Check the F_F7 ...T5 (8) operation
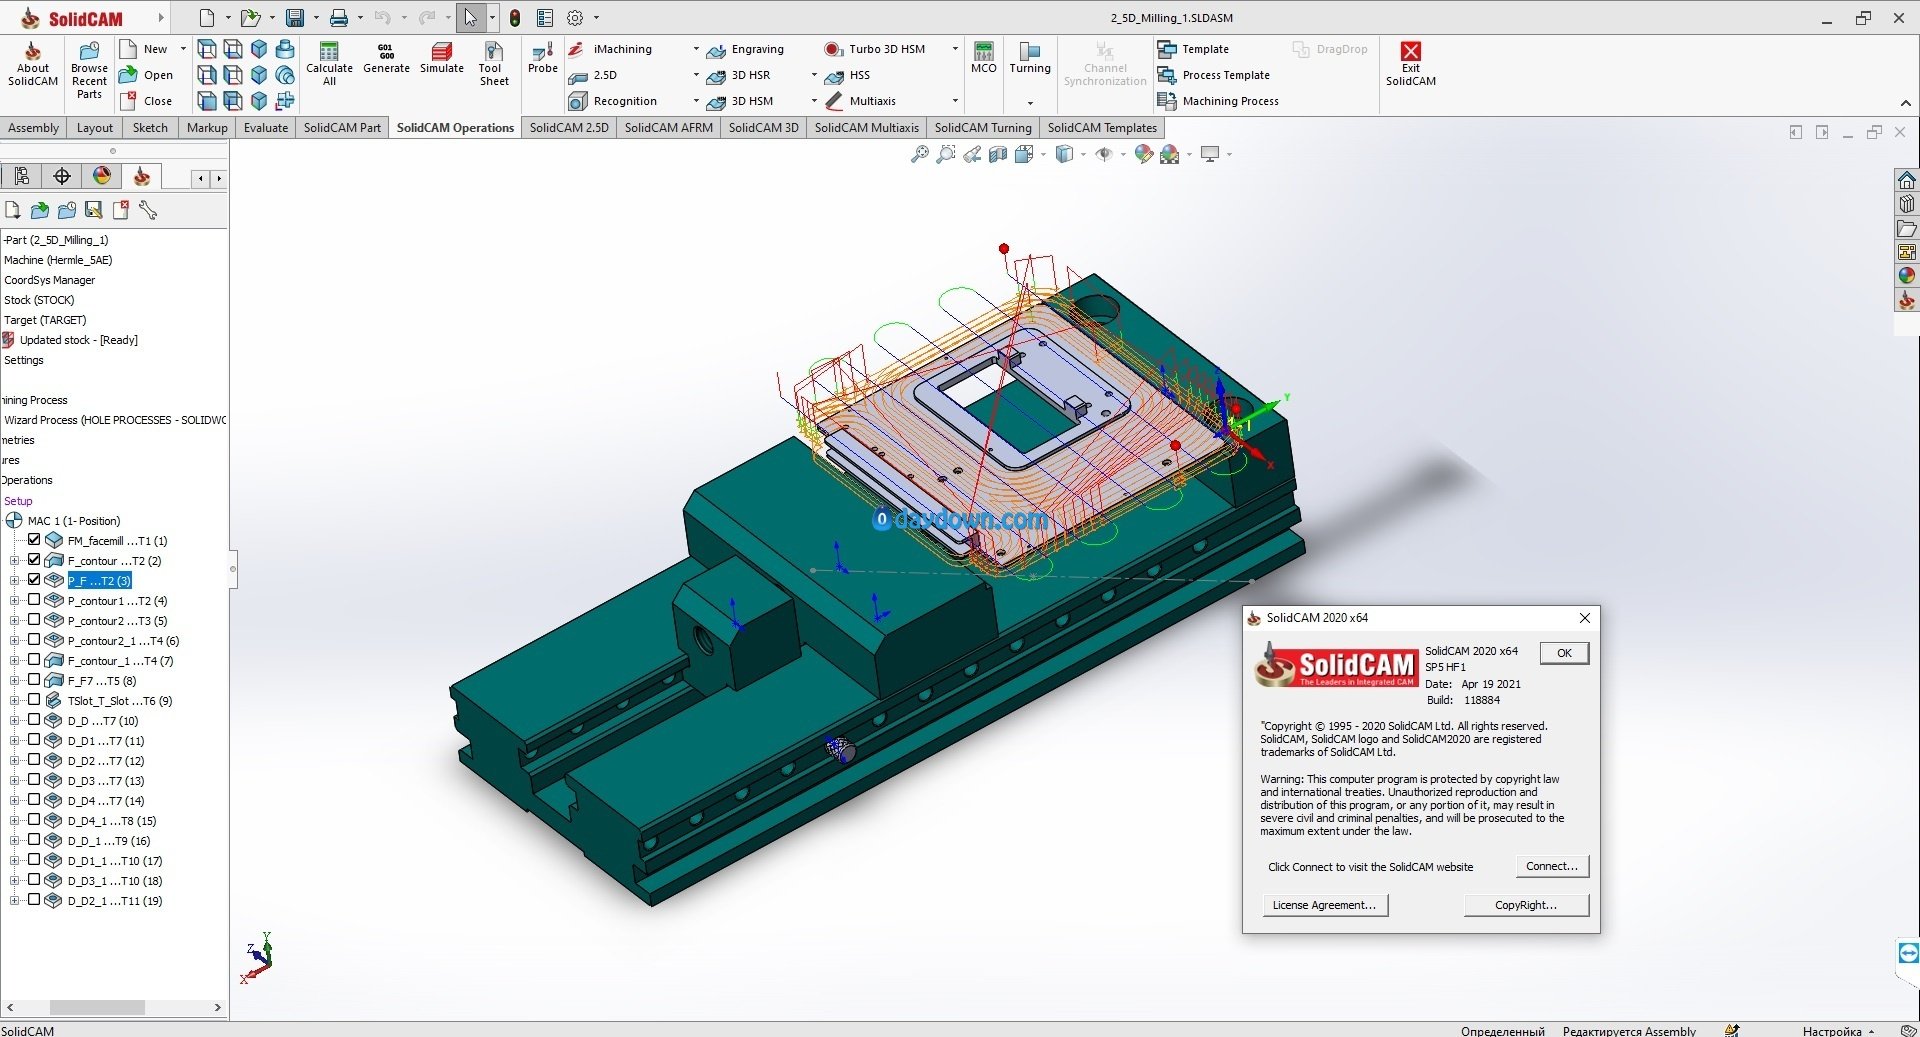Viewport: 1920px width, 1037px height. point(34,680)
